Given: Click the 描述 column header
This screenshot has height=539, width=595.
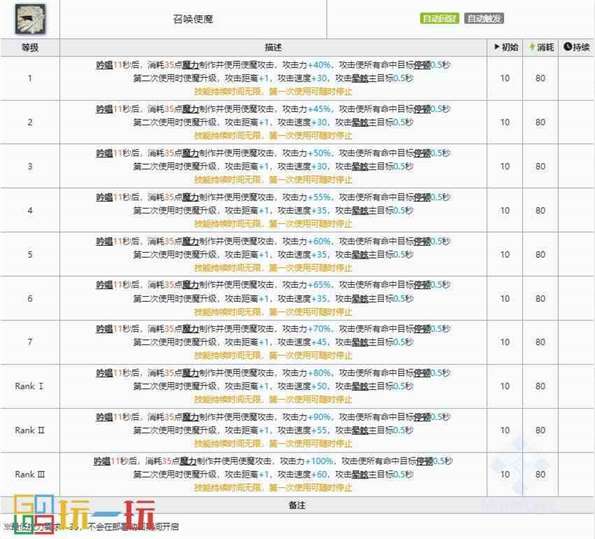Looking at the screenshot, I should coord(273,47).
